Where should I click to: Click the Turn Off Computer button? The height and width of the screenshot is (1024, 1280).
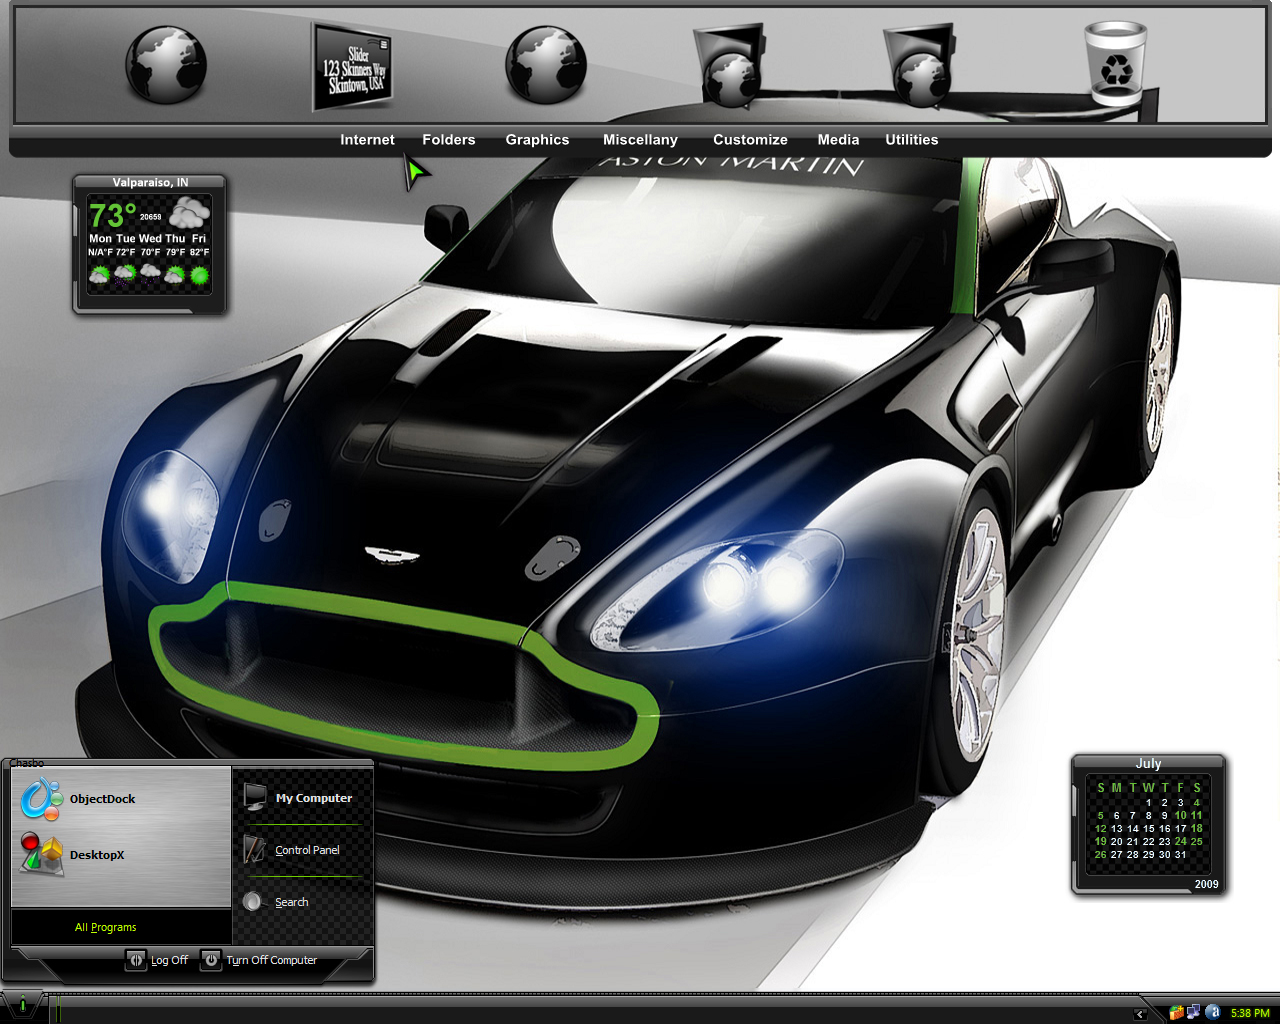click(x=259, y=960)
